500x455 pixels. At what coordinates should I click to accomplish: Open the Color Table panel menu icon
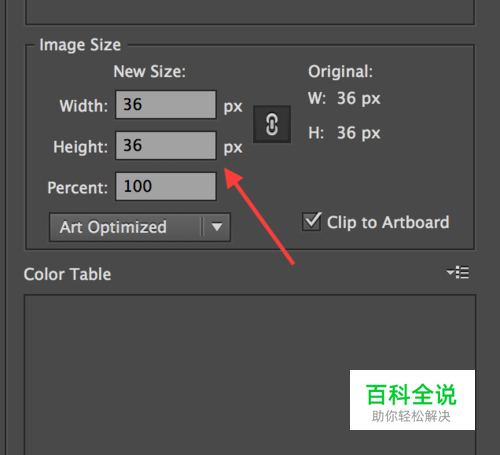(x=458, y=272)
